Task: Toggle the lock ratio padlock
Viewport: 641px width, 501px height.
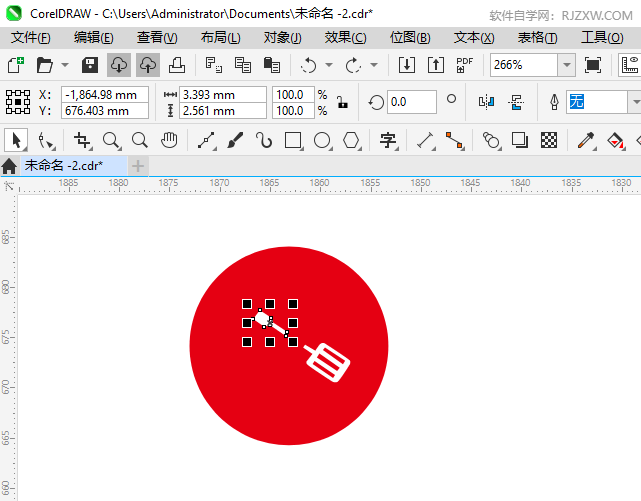Action: pyautogui.click(x=343, y=102)
